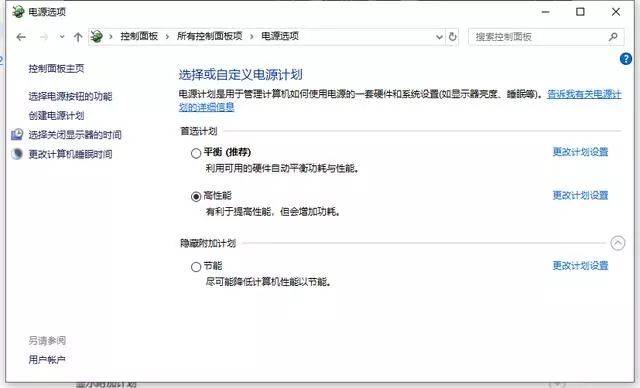This screenshot has height=388, width=640.
Task: Open the recent locations dropdown arrow
Action: (62, 37)
